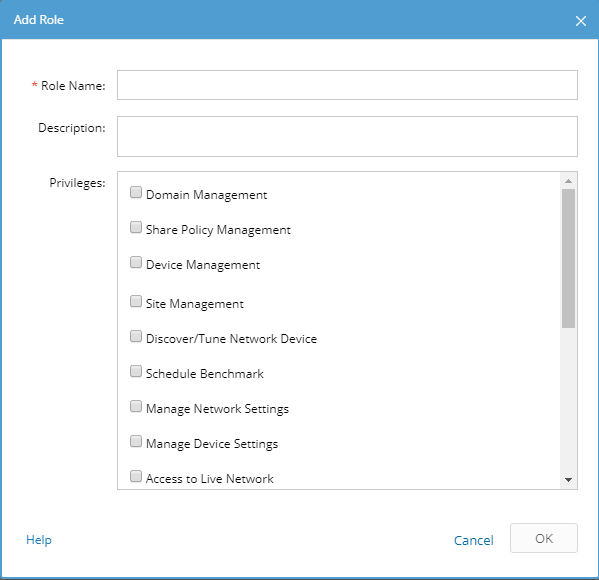Click the privileges list scroll-up arrow
Screen dimensions: 599x580
pos(568,181)
